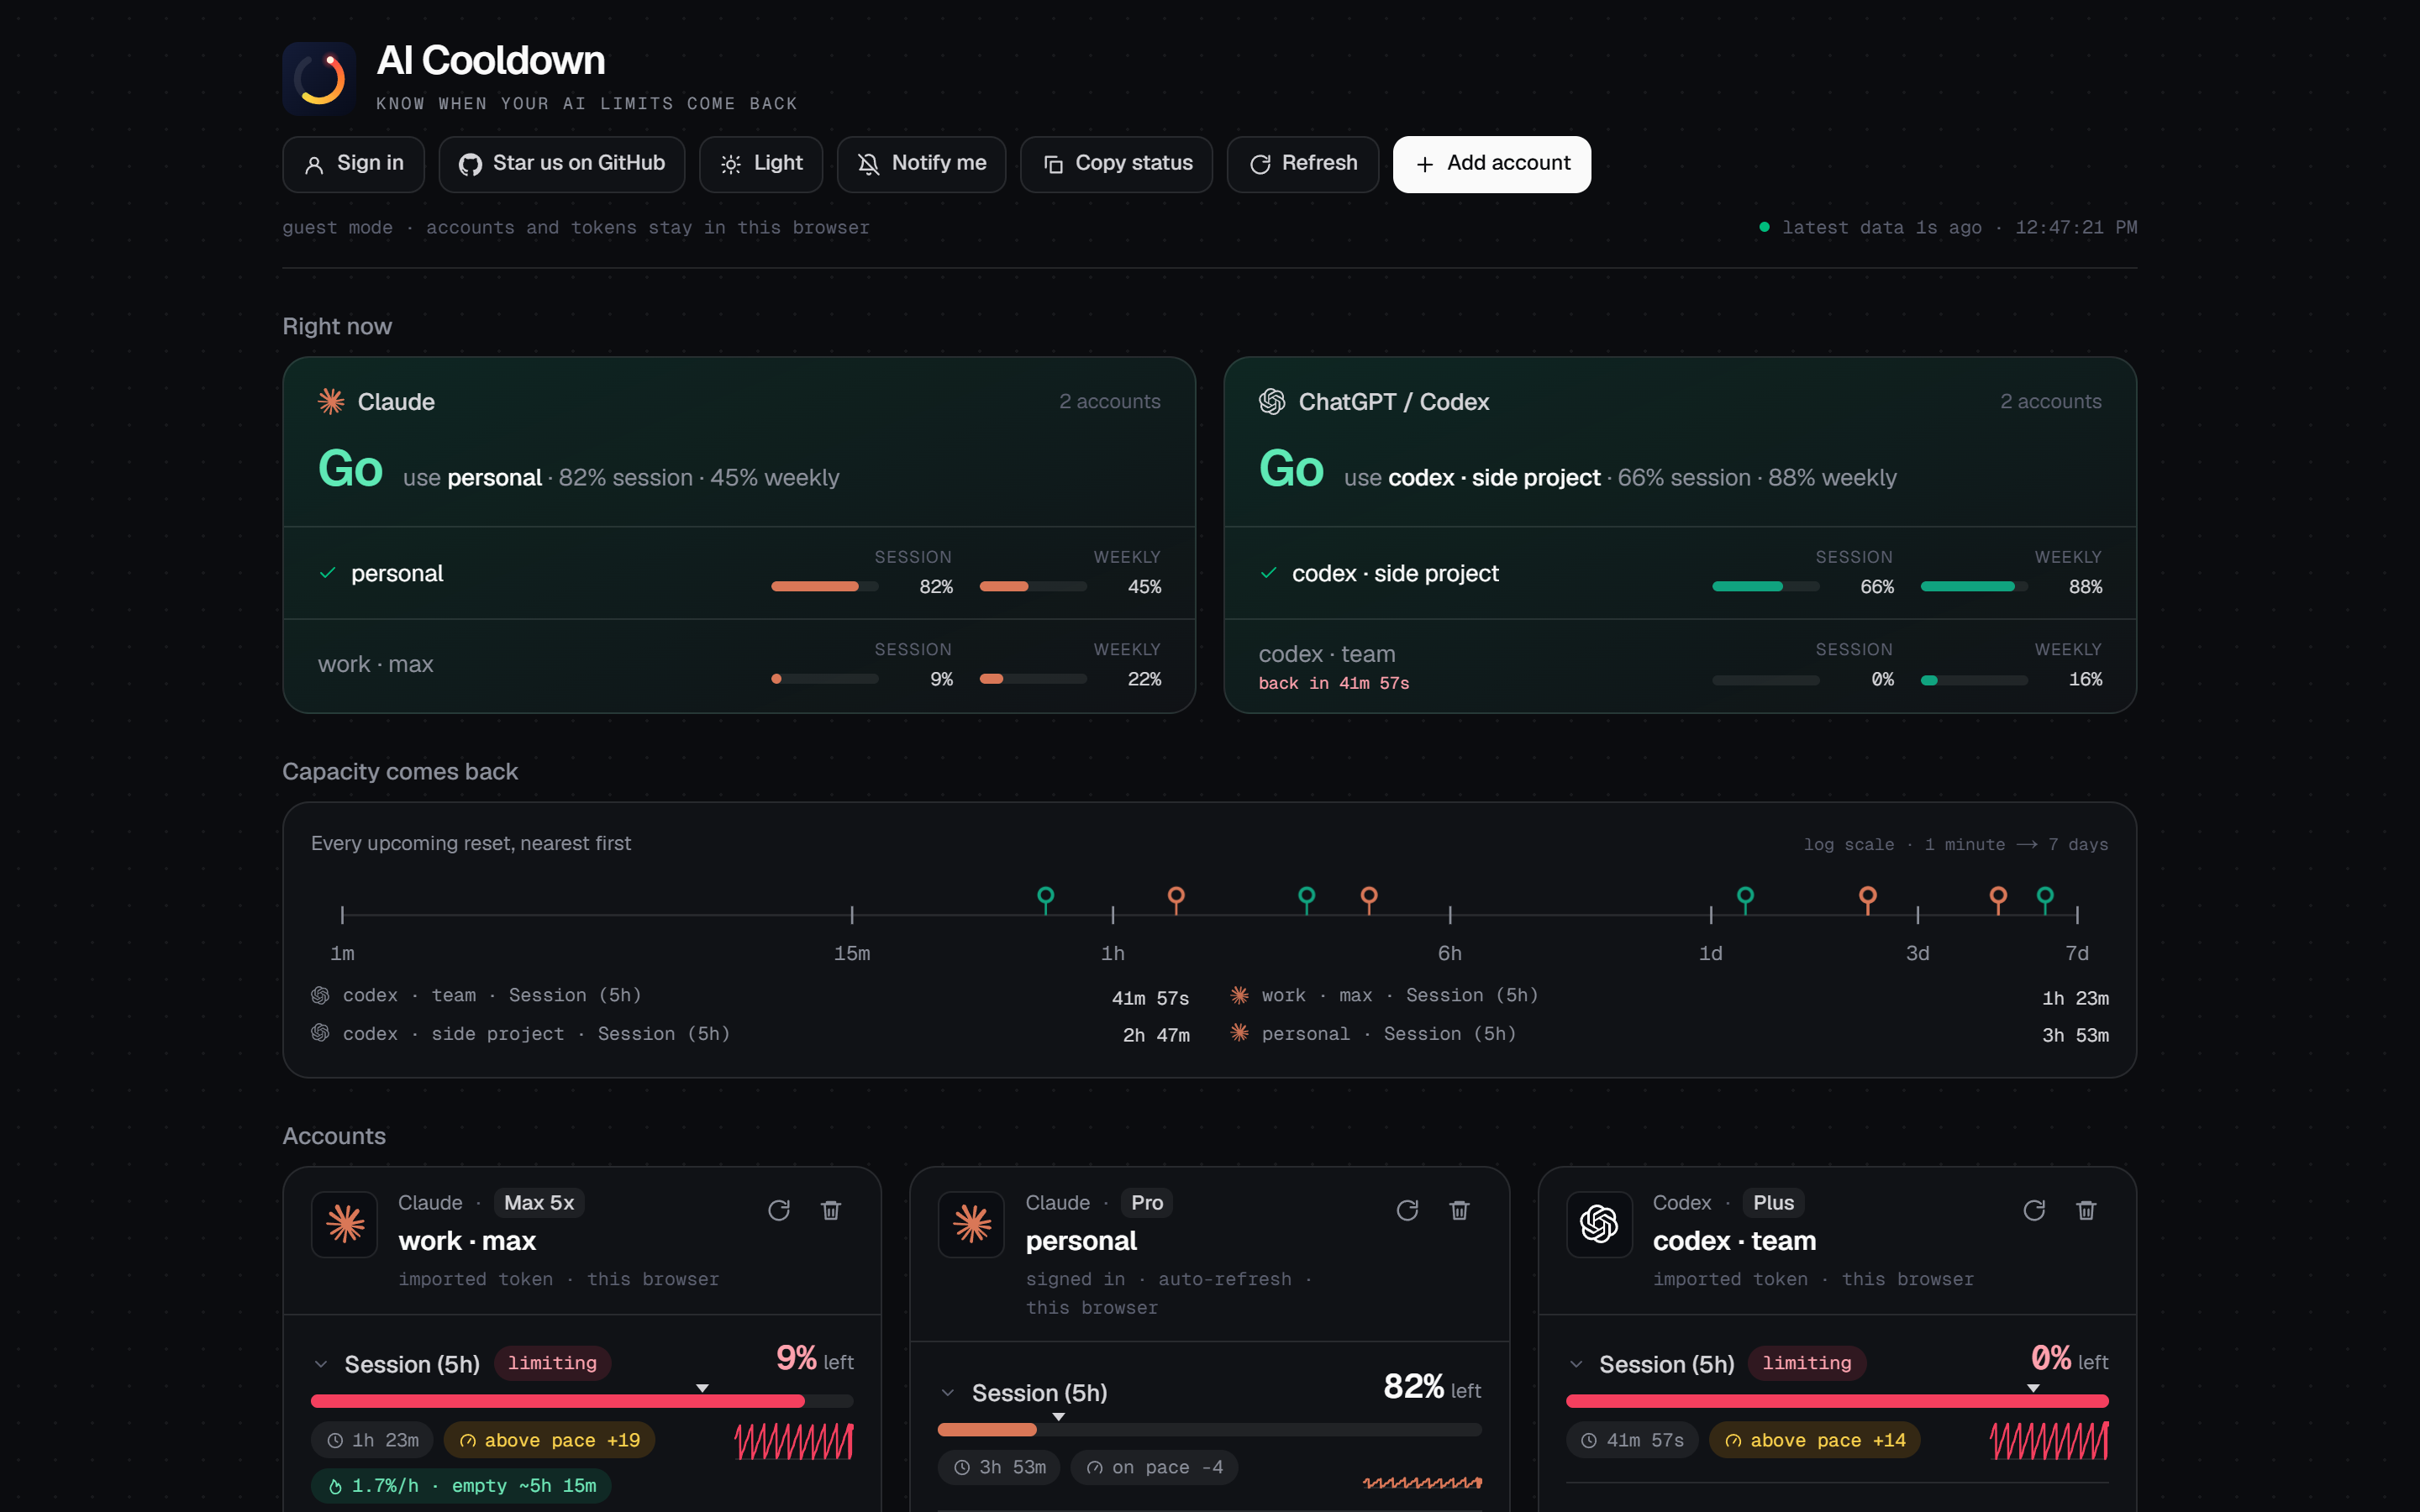Collapse codex · team Session (5h) section
2420x1512 pixels.
(x=1576, y=1364)
